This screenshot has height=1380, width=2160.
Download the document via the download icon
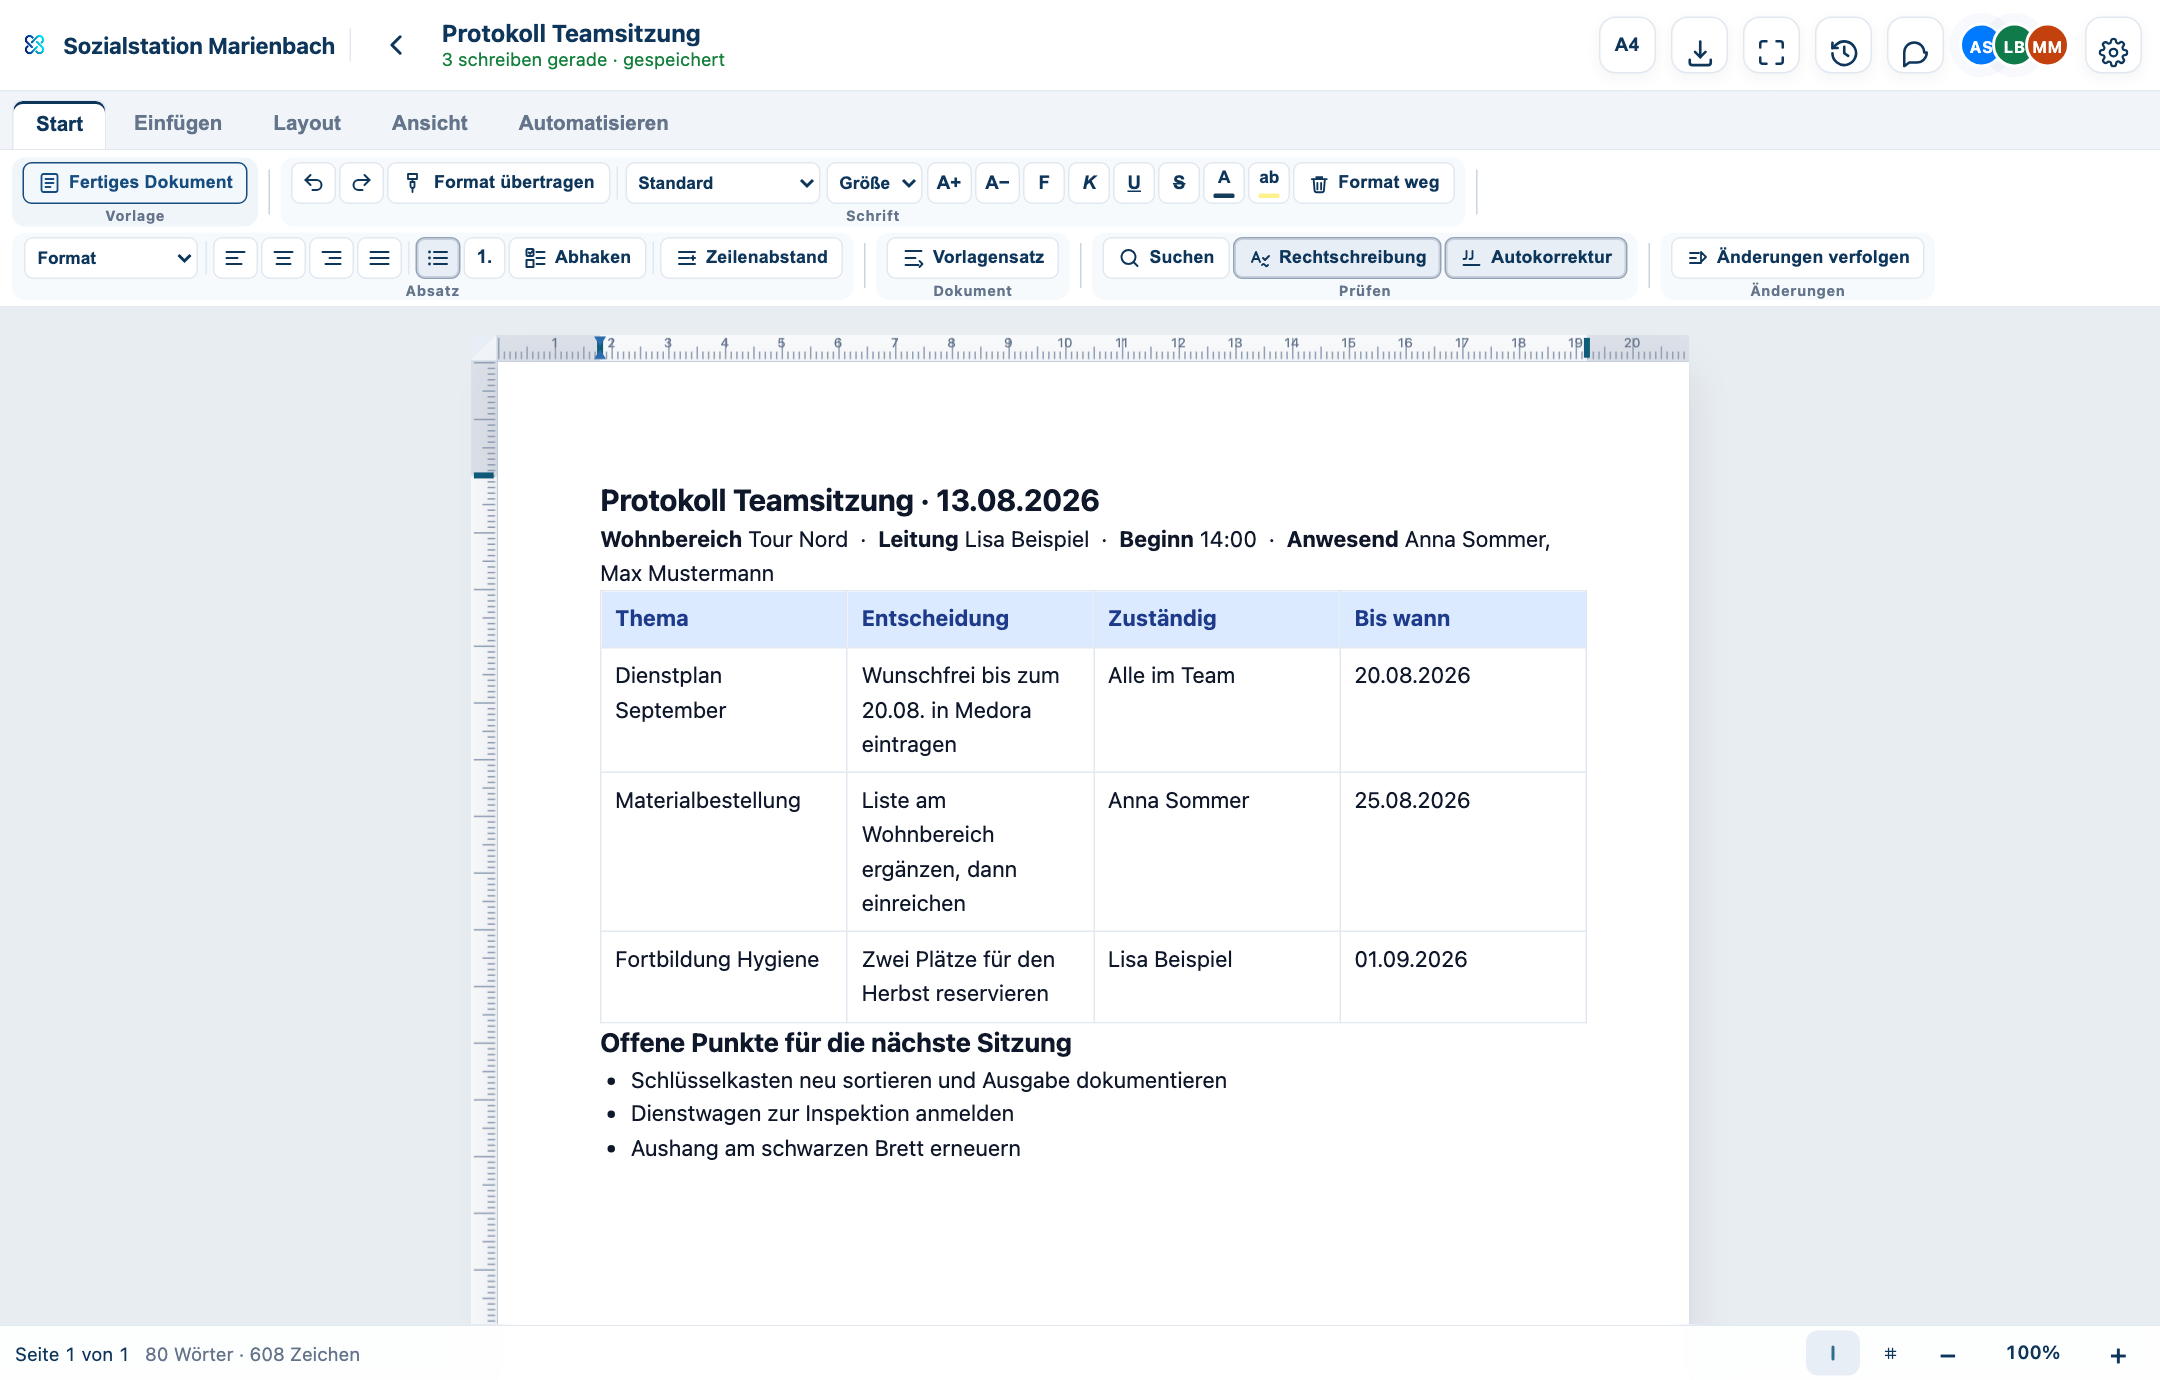click(x=1699, y=47)
